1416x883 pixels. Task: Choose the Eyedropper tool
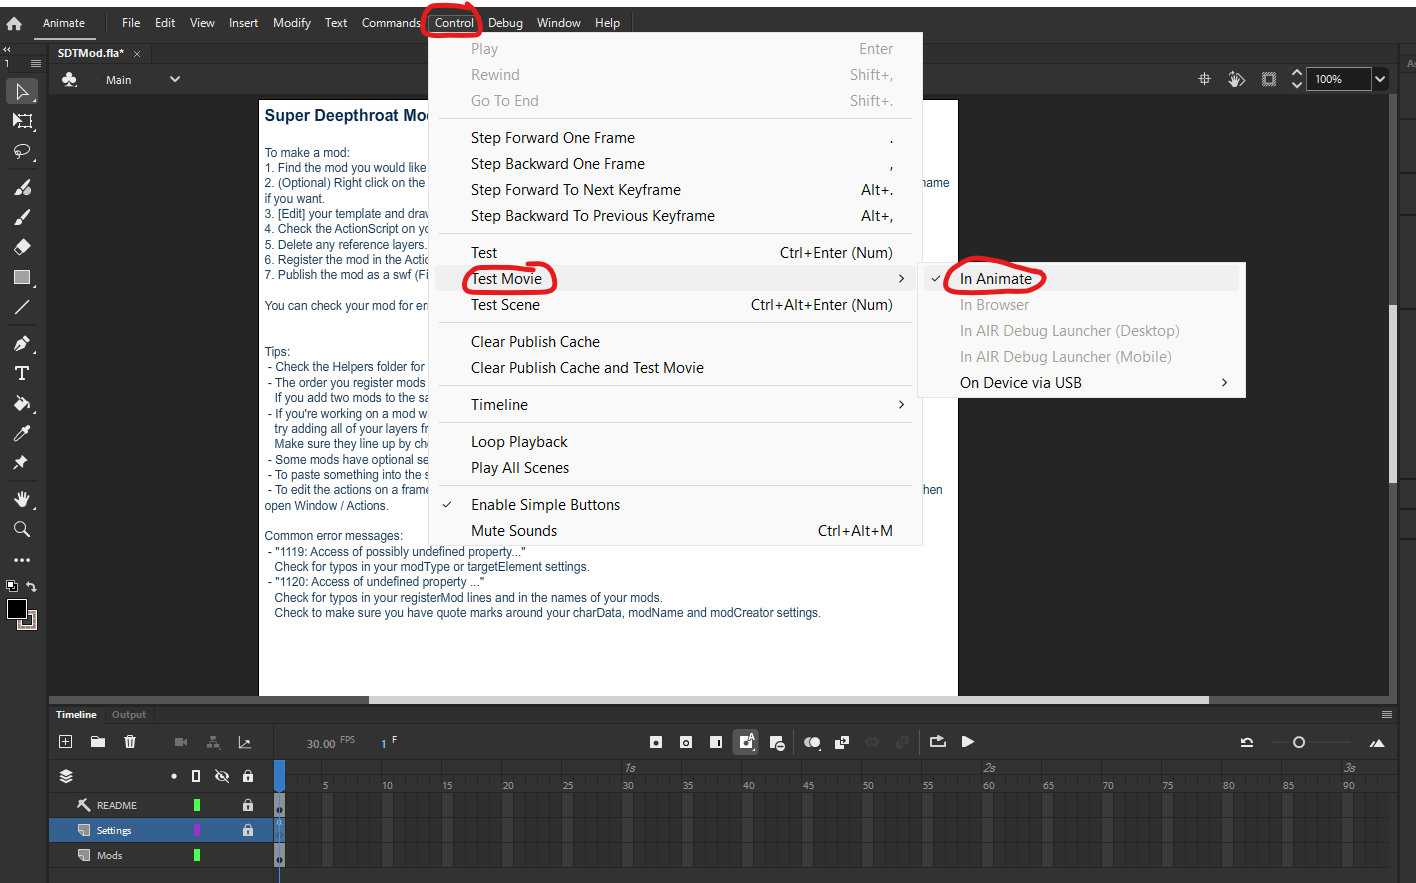[x=22, y=433]
